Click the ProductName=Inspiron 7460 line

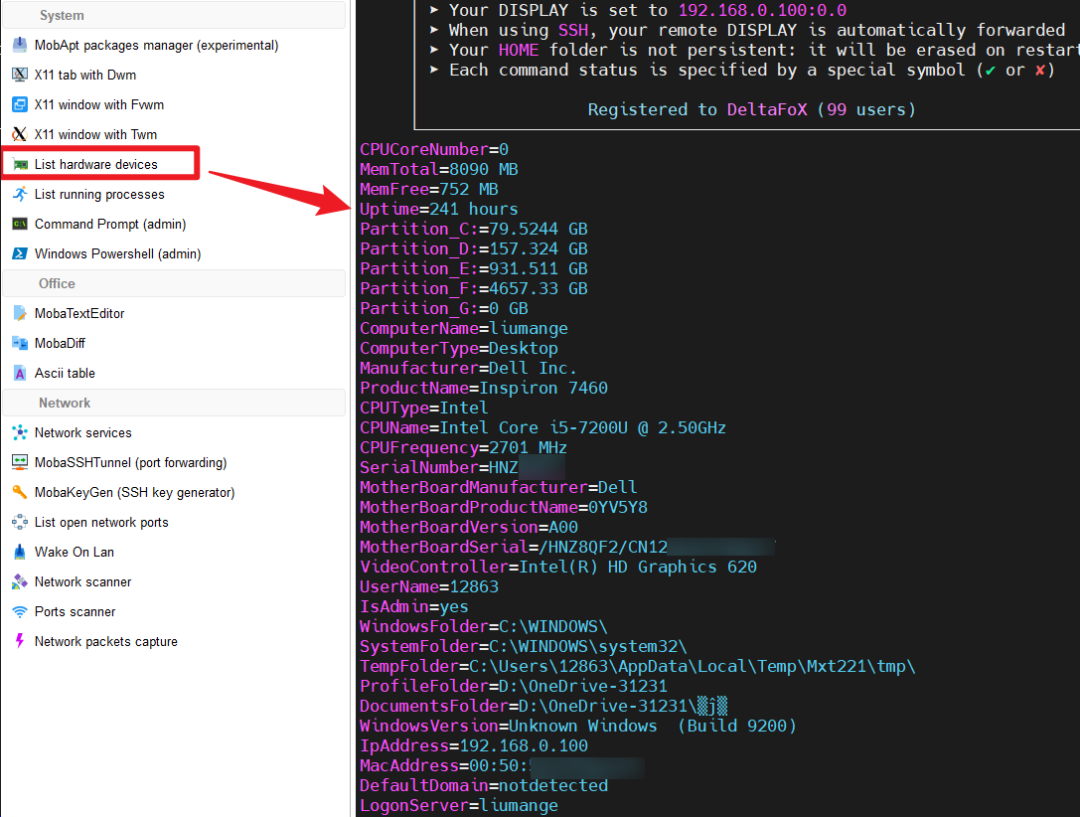[x=484, y=389]
